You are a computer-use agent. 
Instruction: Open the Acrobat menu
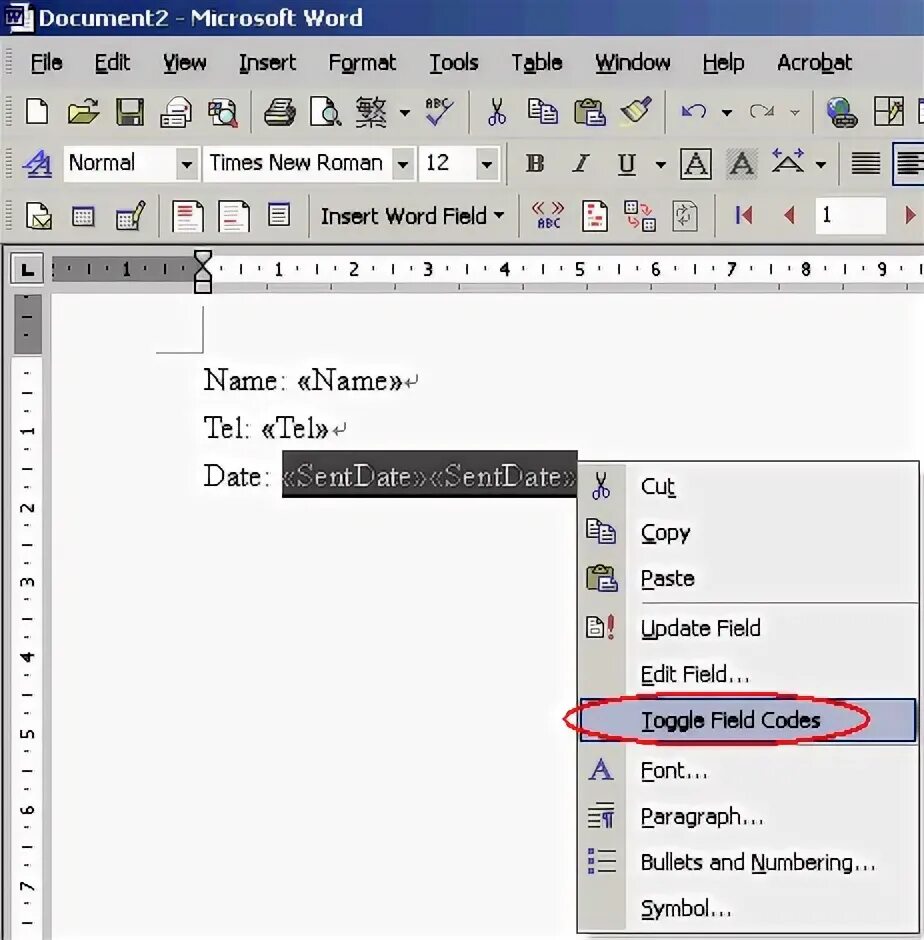click(x=814, y=62)
